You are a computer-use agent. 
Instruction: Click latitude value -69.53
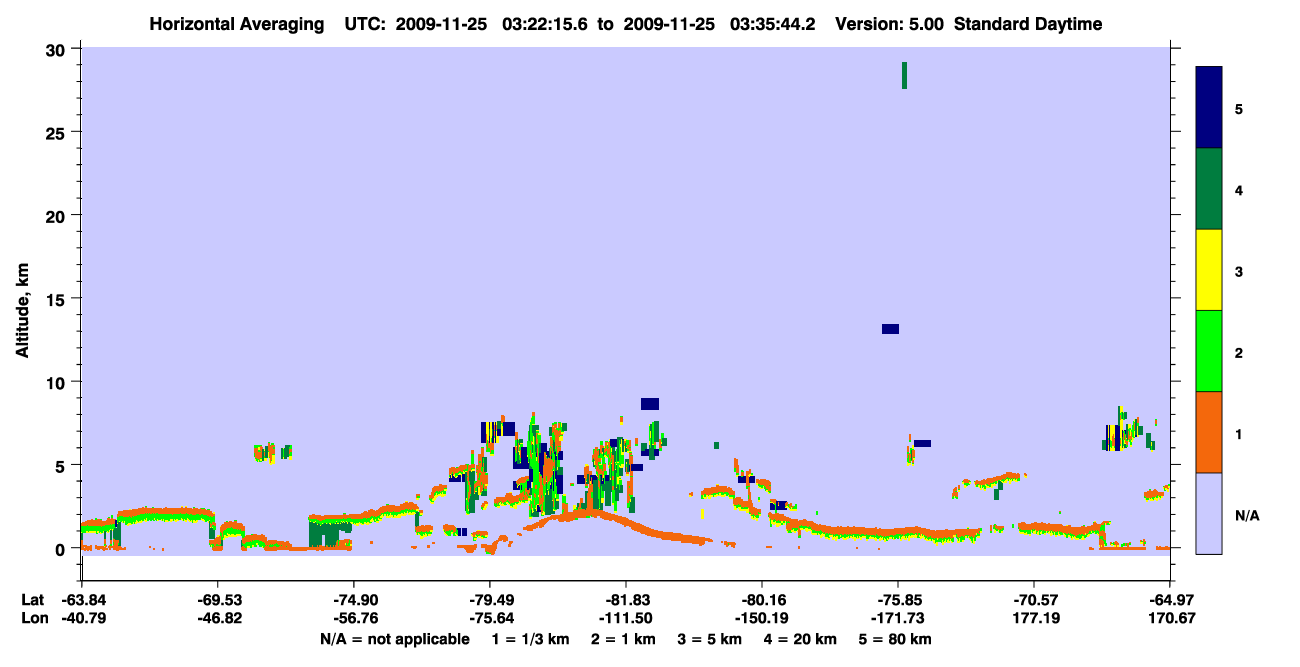tap(218, 600)
